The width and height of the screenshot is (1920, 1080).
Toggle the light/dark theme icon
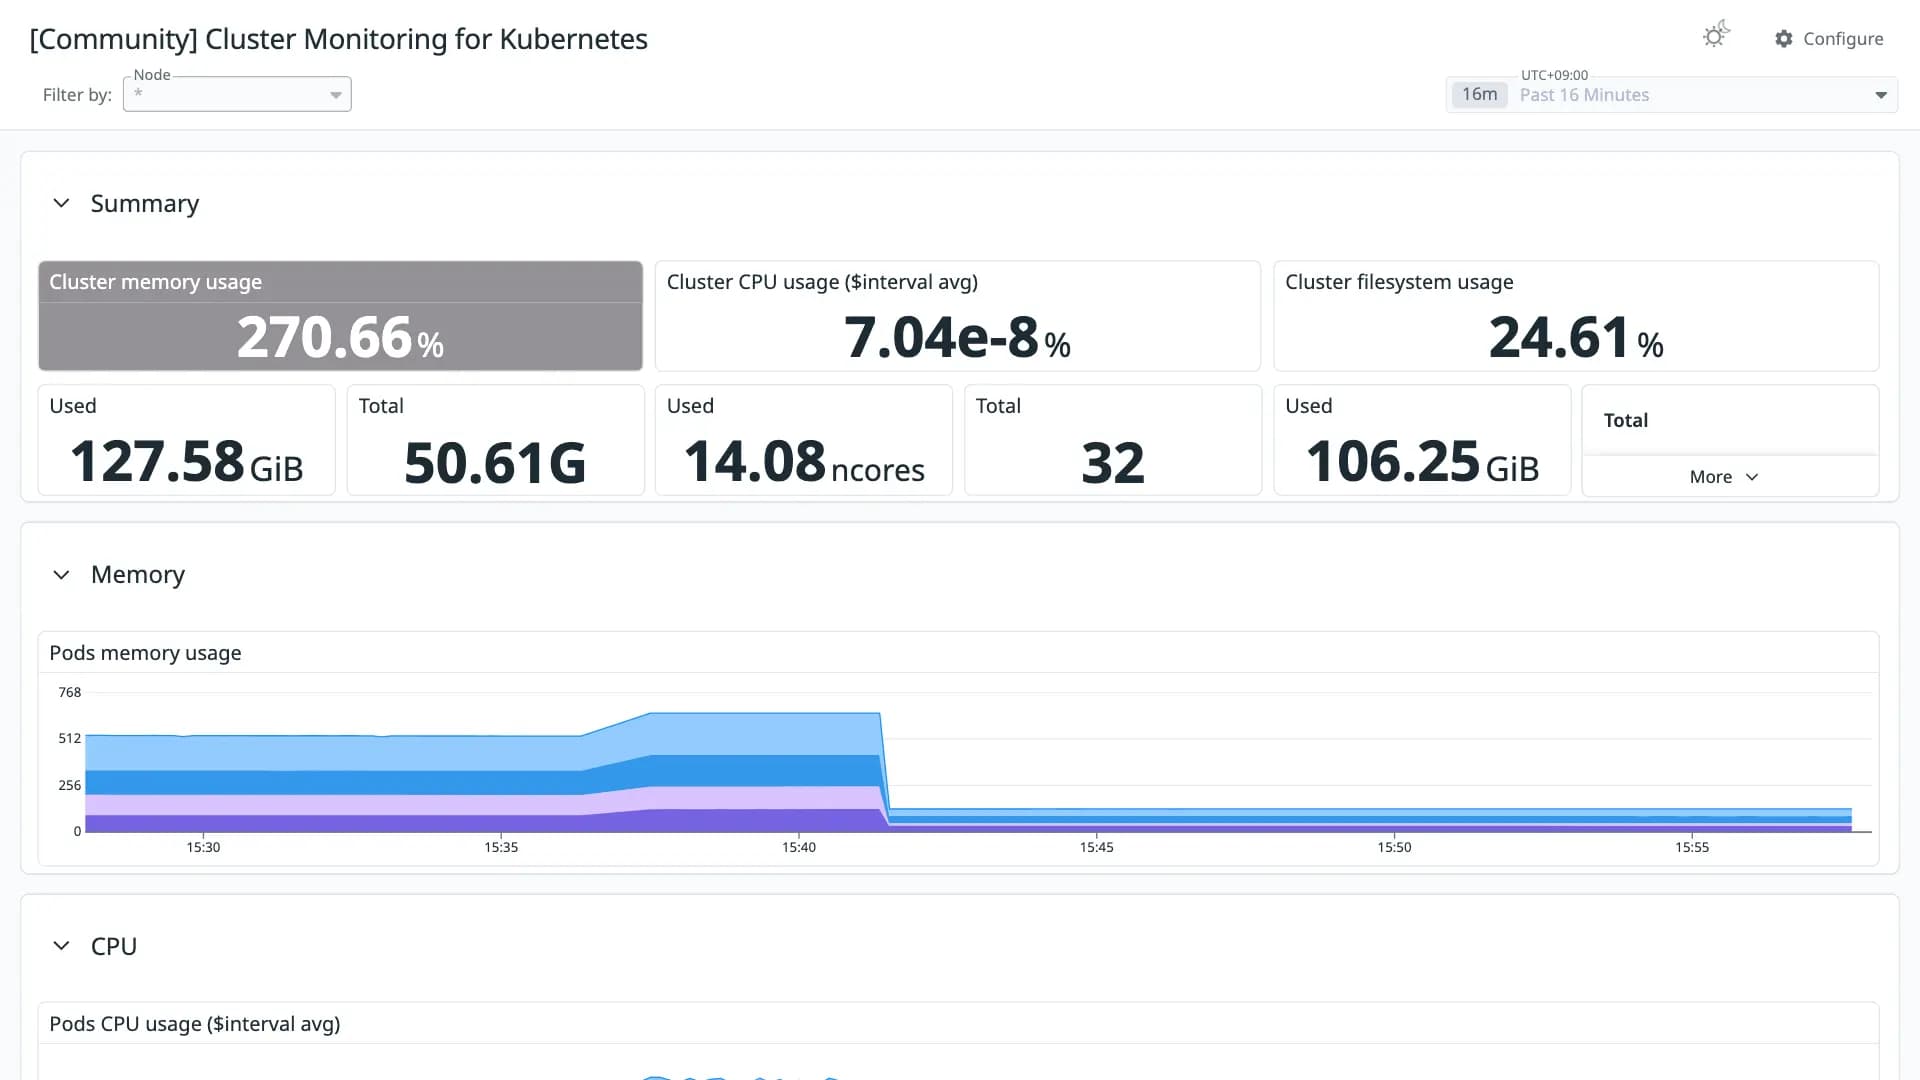coord(1716,36)
